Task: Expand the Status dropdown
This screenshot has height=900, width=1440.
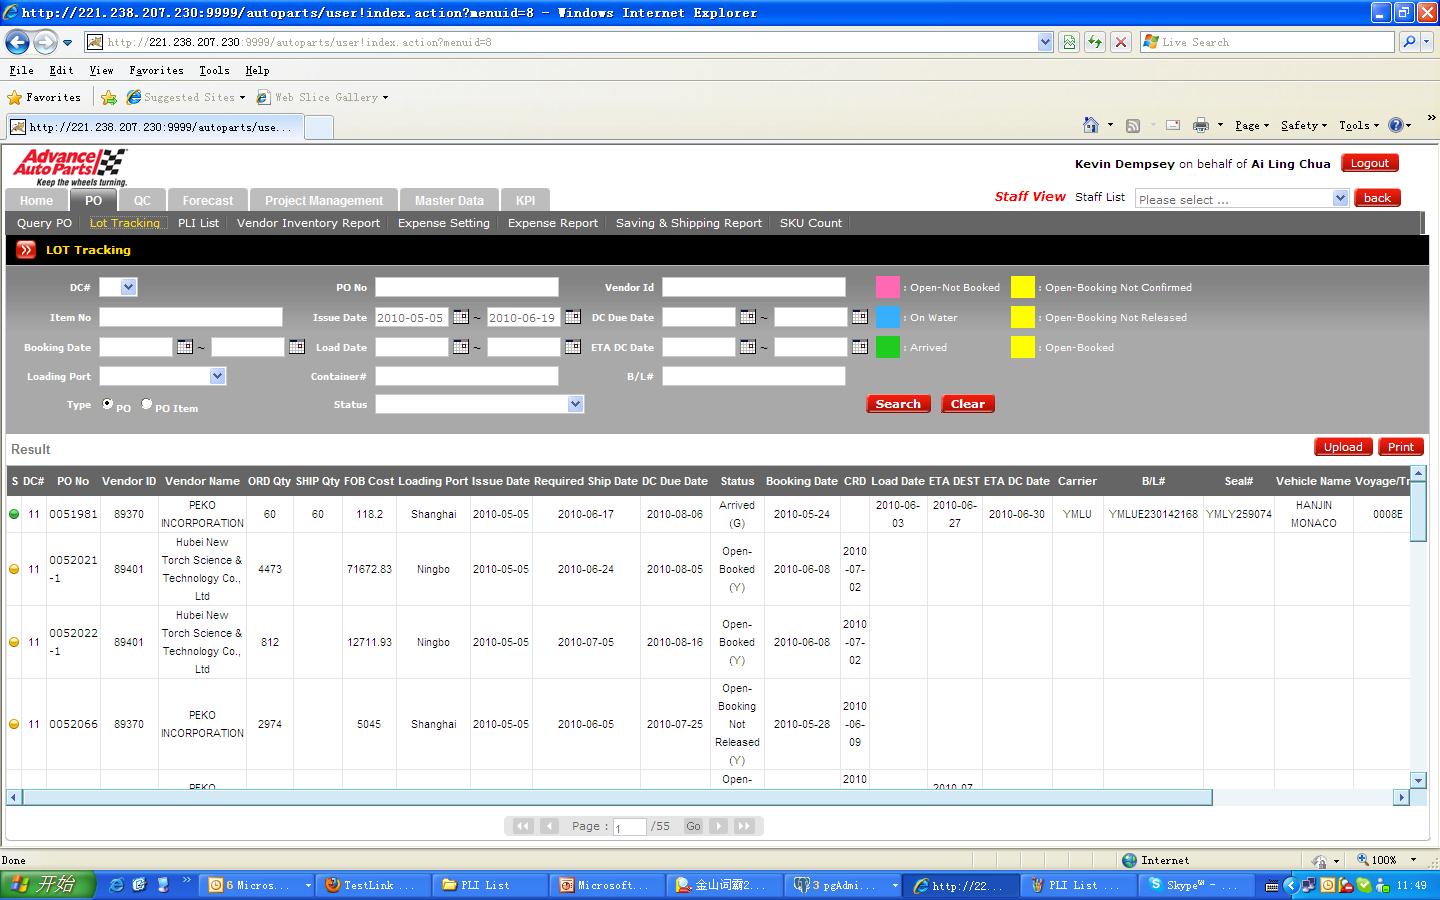Action: click(575, 404)
